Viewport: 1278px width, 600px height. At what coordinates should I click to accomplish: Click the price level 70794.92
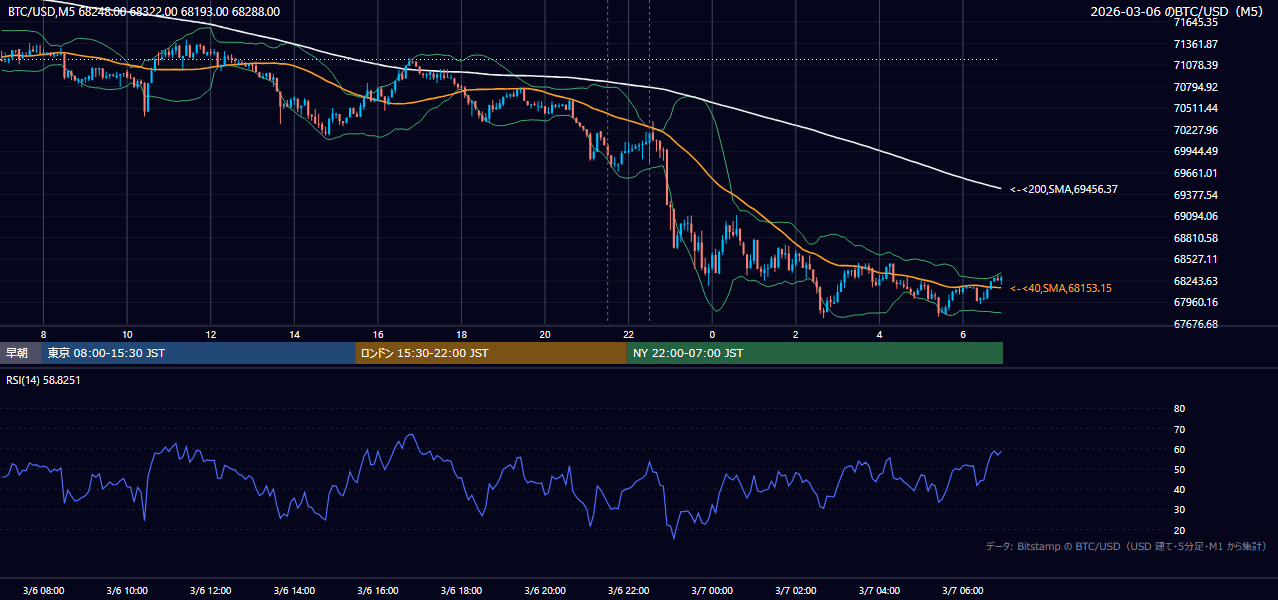pyautogui.click(x=1196, y=87)
